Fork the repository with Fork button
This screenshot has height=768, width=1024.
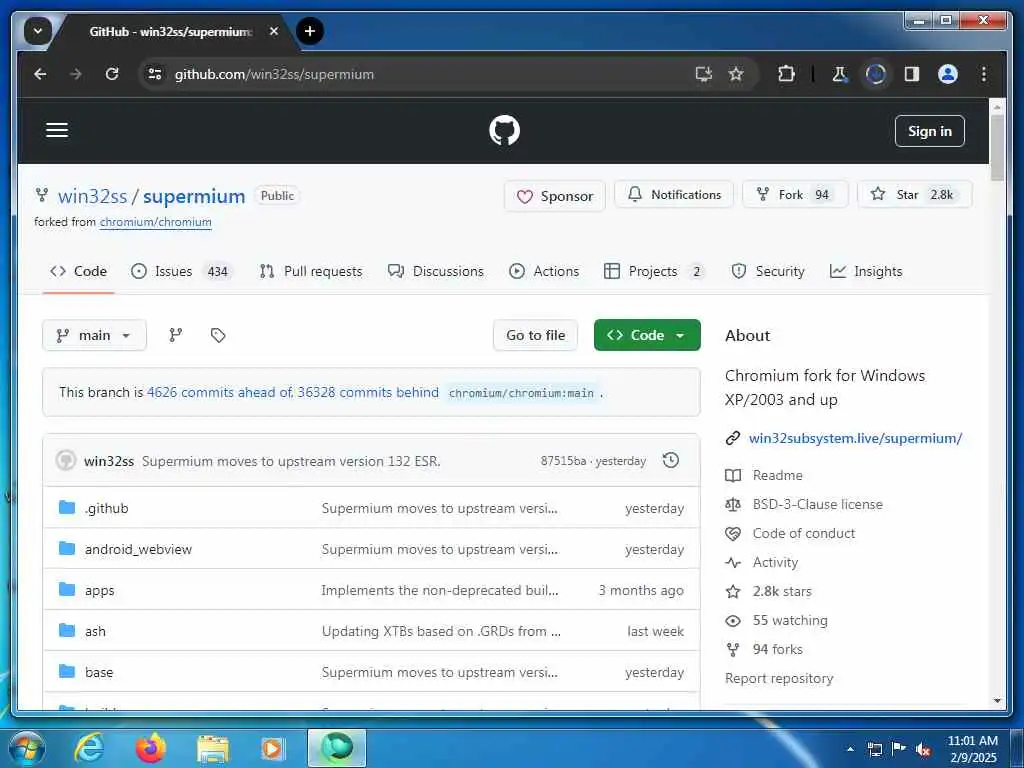coord(795,195)
